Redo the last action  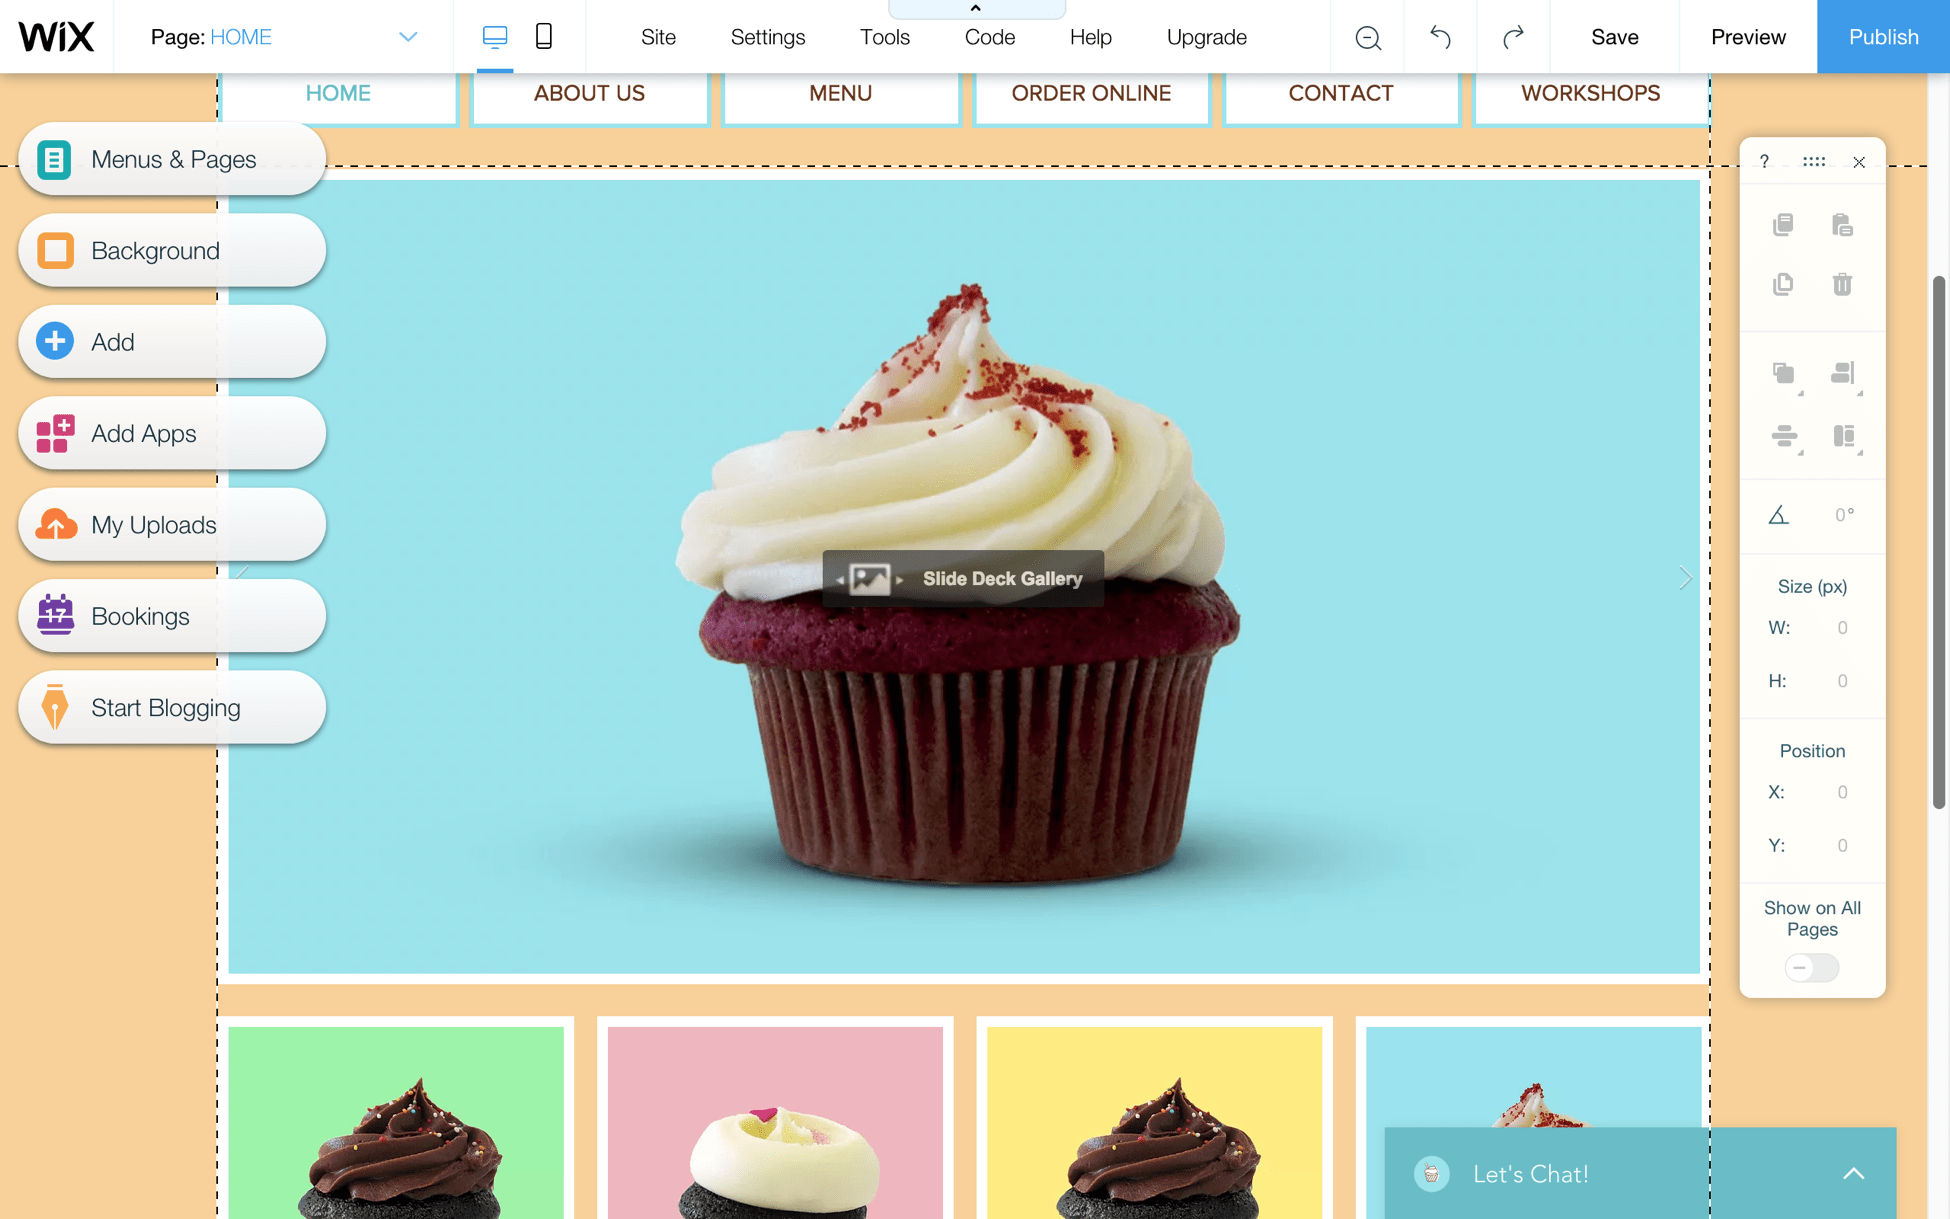[x=1513, y=37]
